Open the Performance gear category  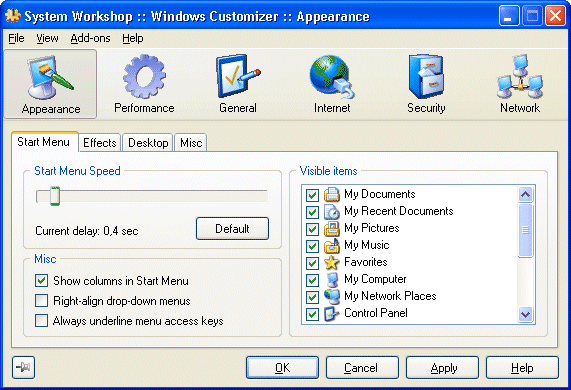(144, 84)
